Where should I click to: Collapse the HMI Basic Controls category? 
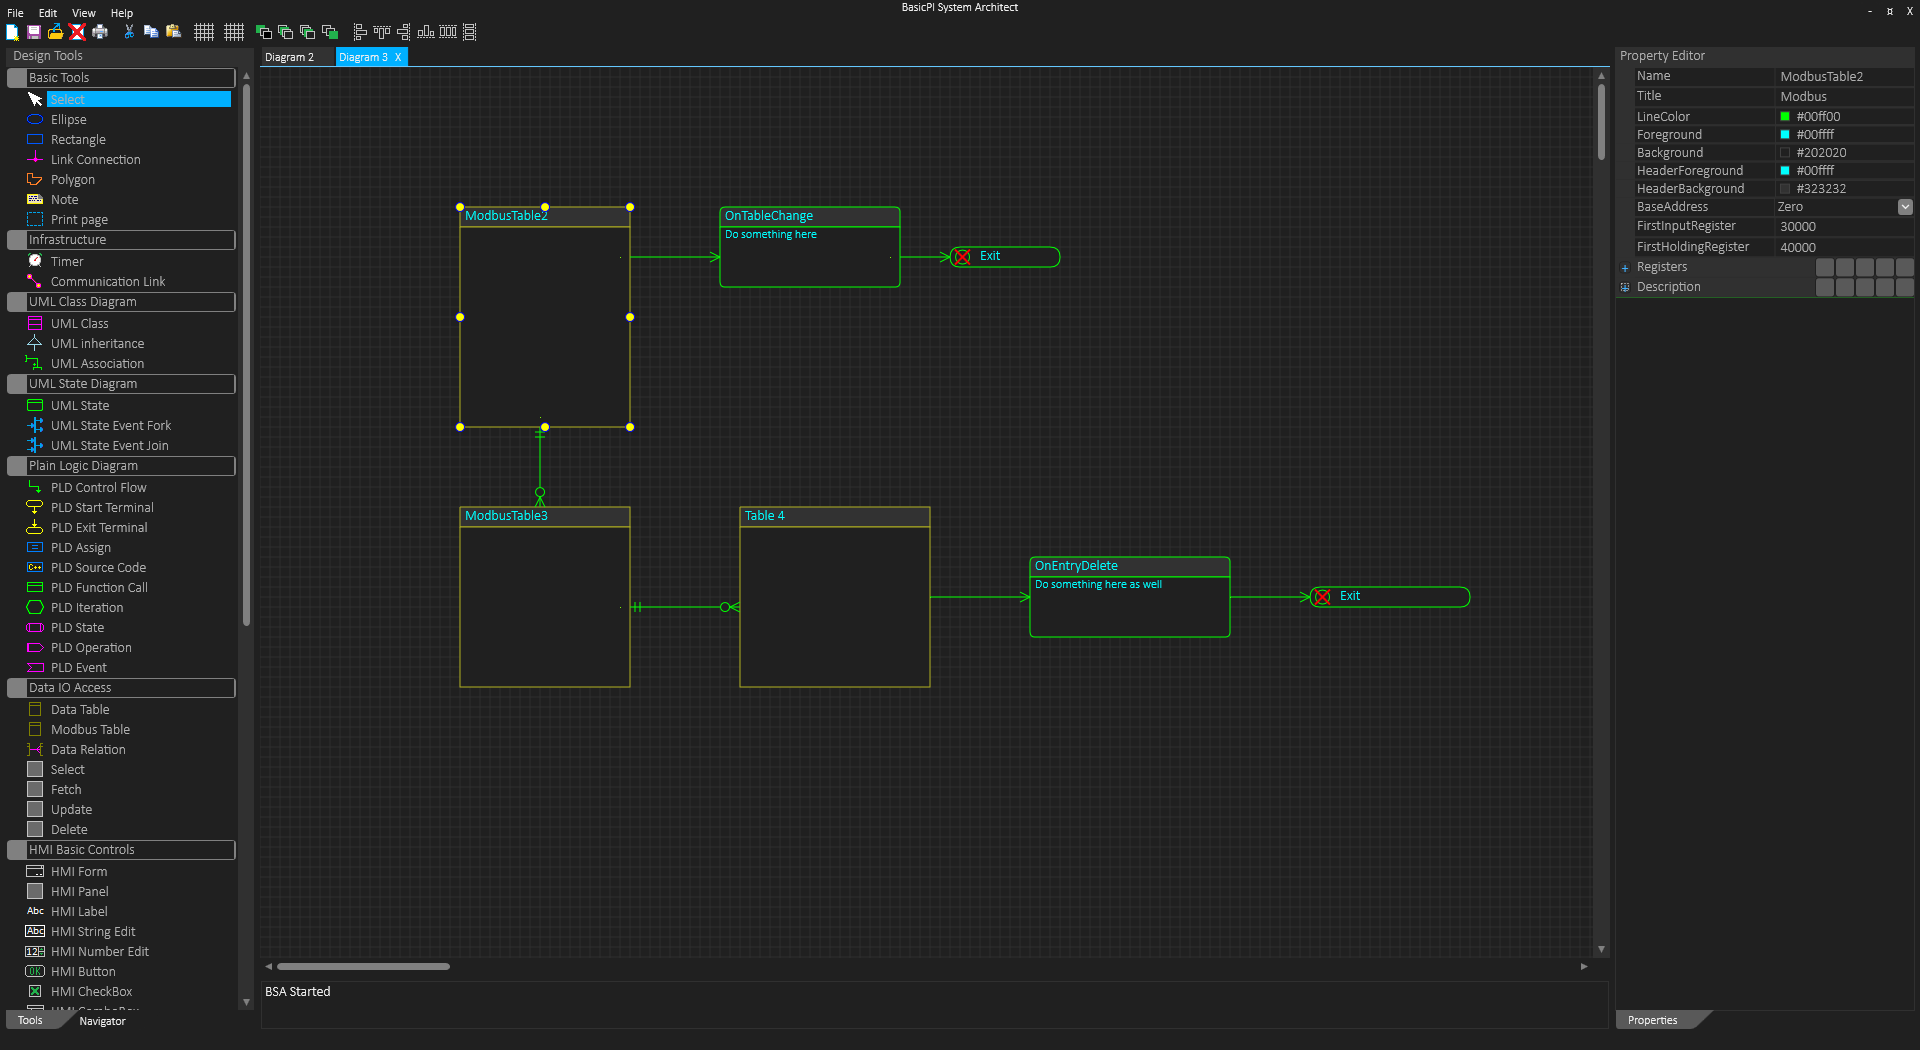pos(16,850)
